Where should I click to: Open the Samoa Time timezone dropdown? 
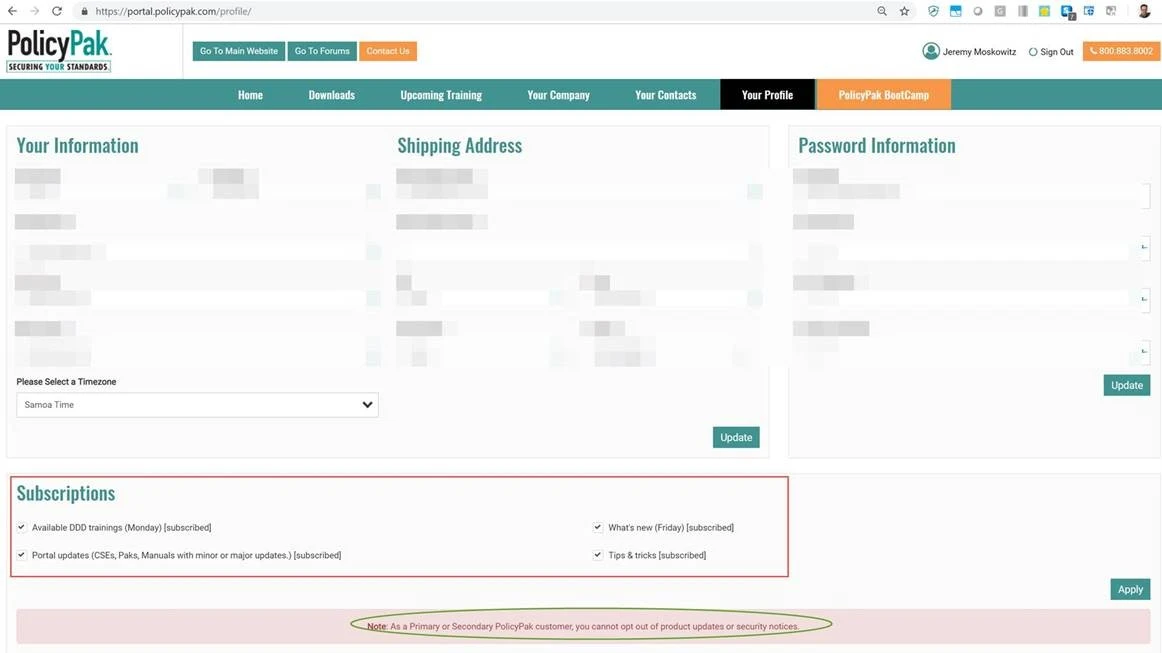pos(197,405)
